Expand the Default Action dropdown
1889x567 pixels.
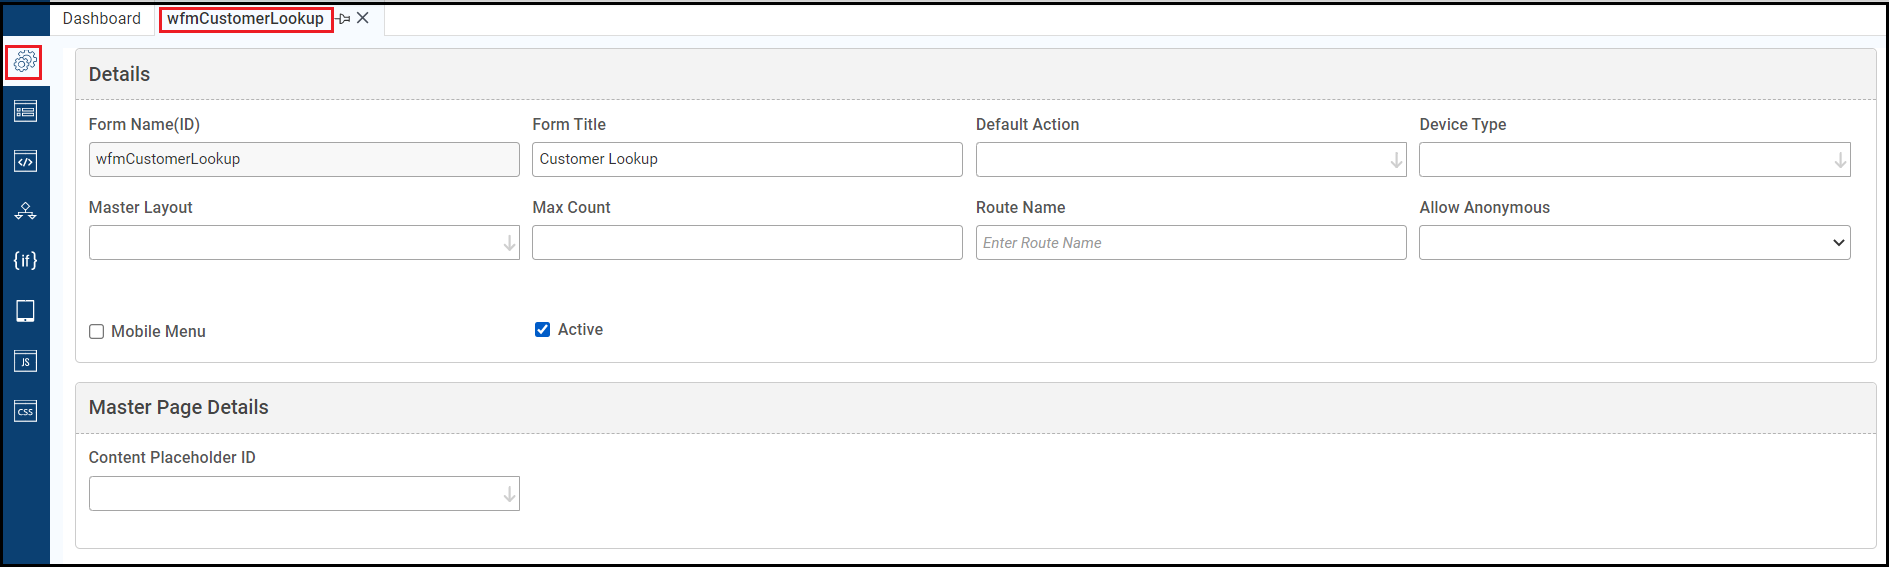click(x=1396, y=160)
